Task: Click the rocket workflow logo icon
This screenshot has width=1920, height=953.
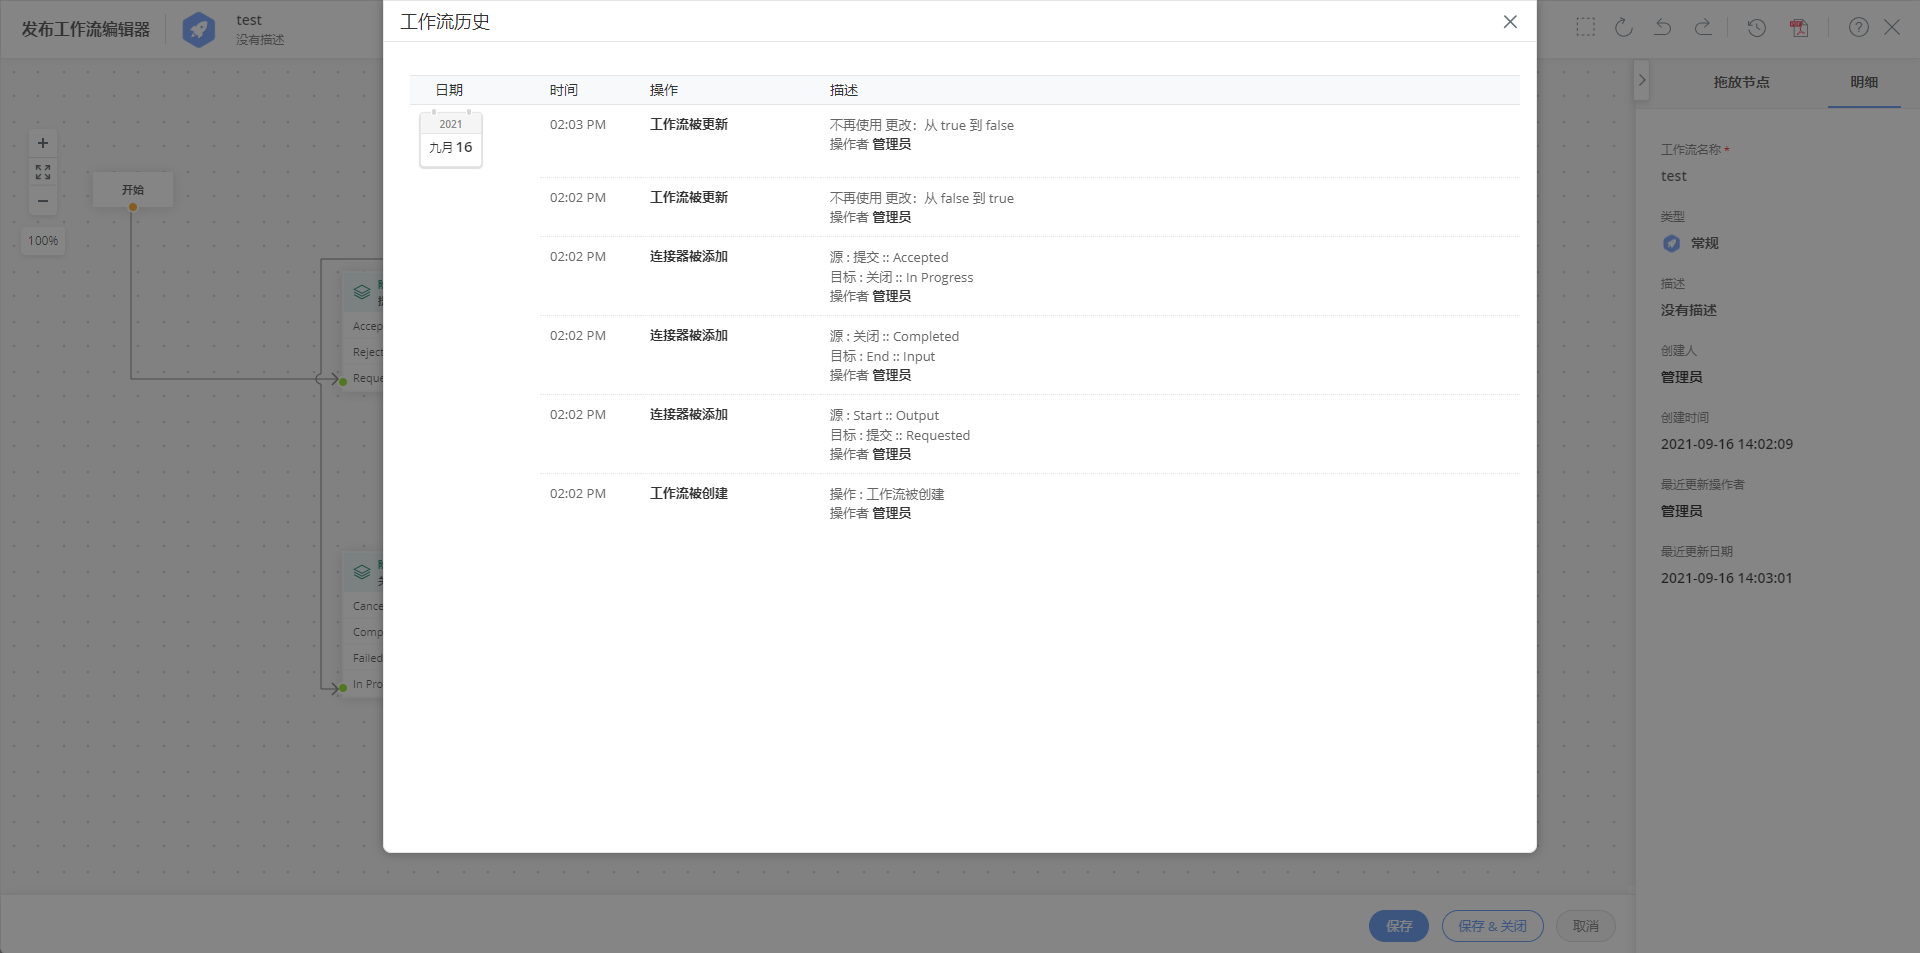Action: click(x=199, y=29)
